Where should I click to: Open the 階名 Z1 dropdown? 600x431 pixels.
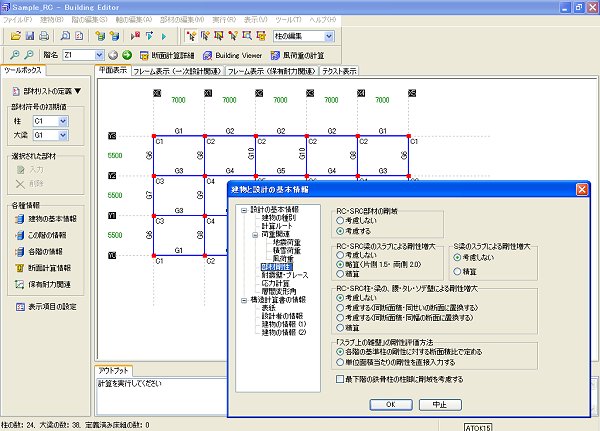[99, 55]
